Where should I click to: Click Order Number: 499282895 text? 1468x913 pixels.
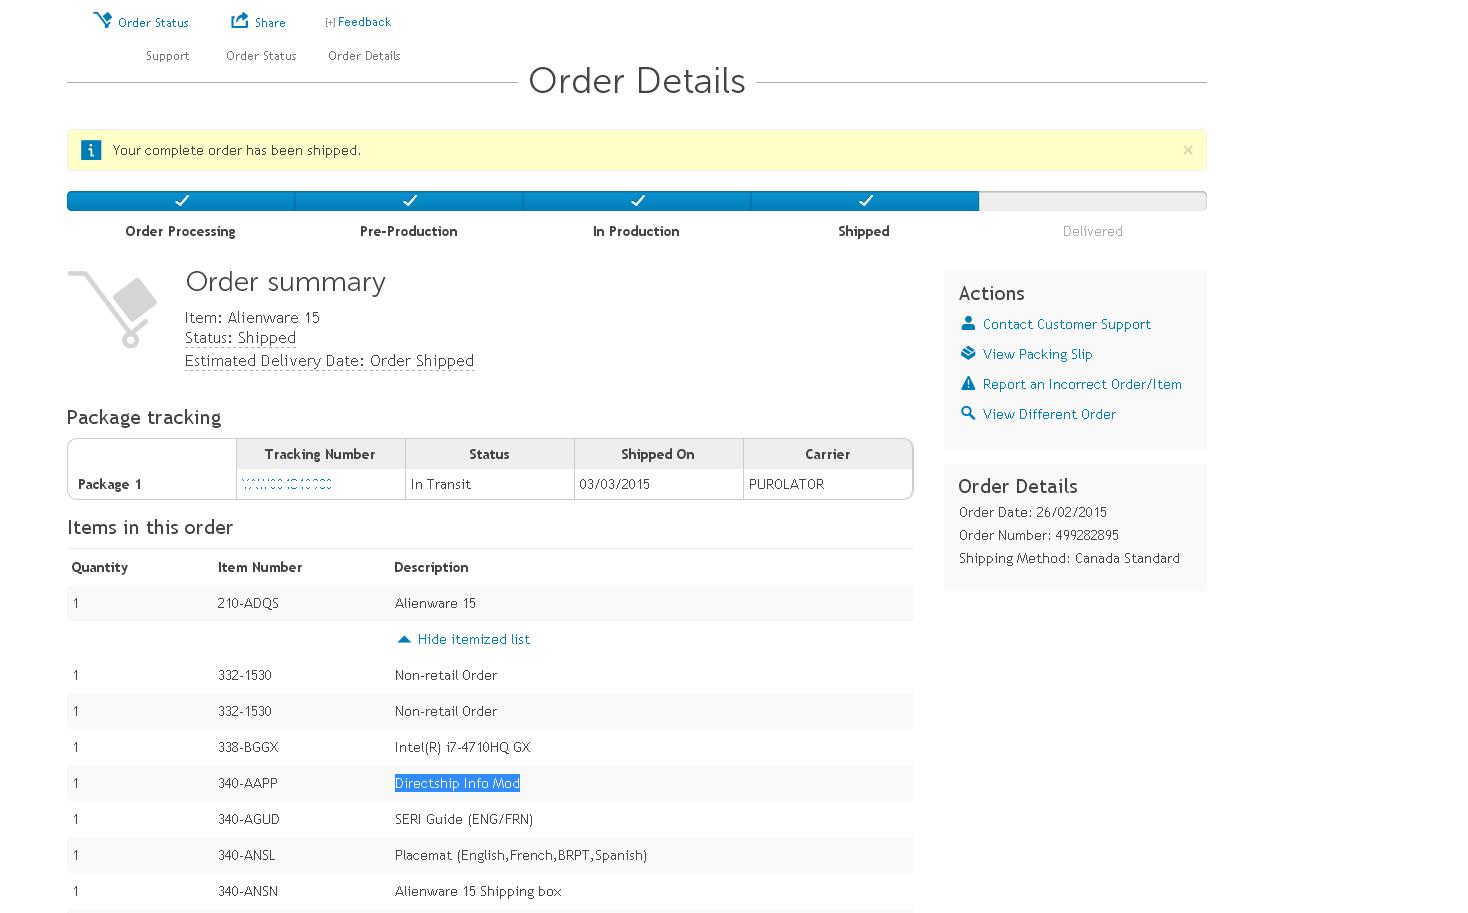coord(1038,535)
